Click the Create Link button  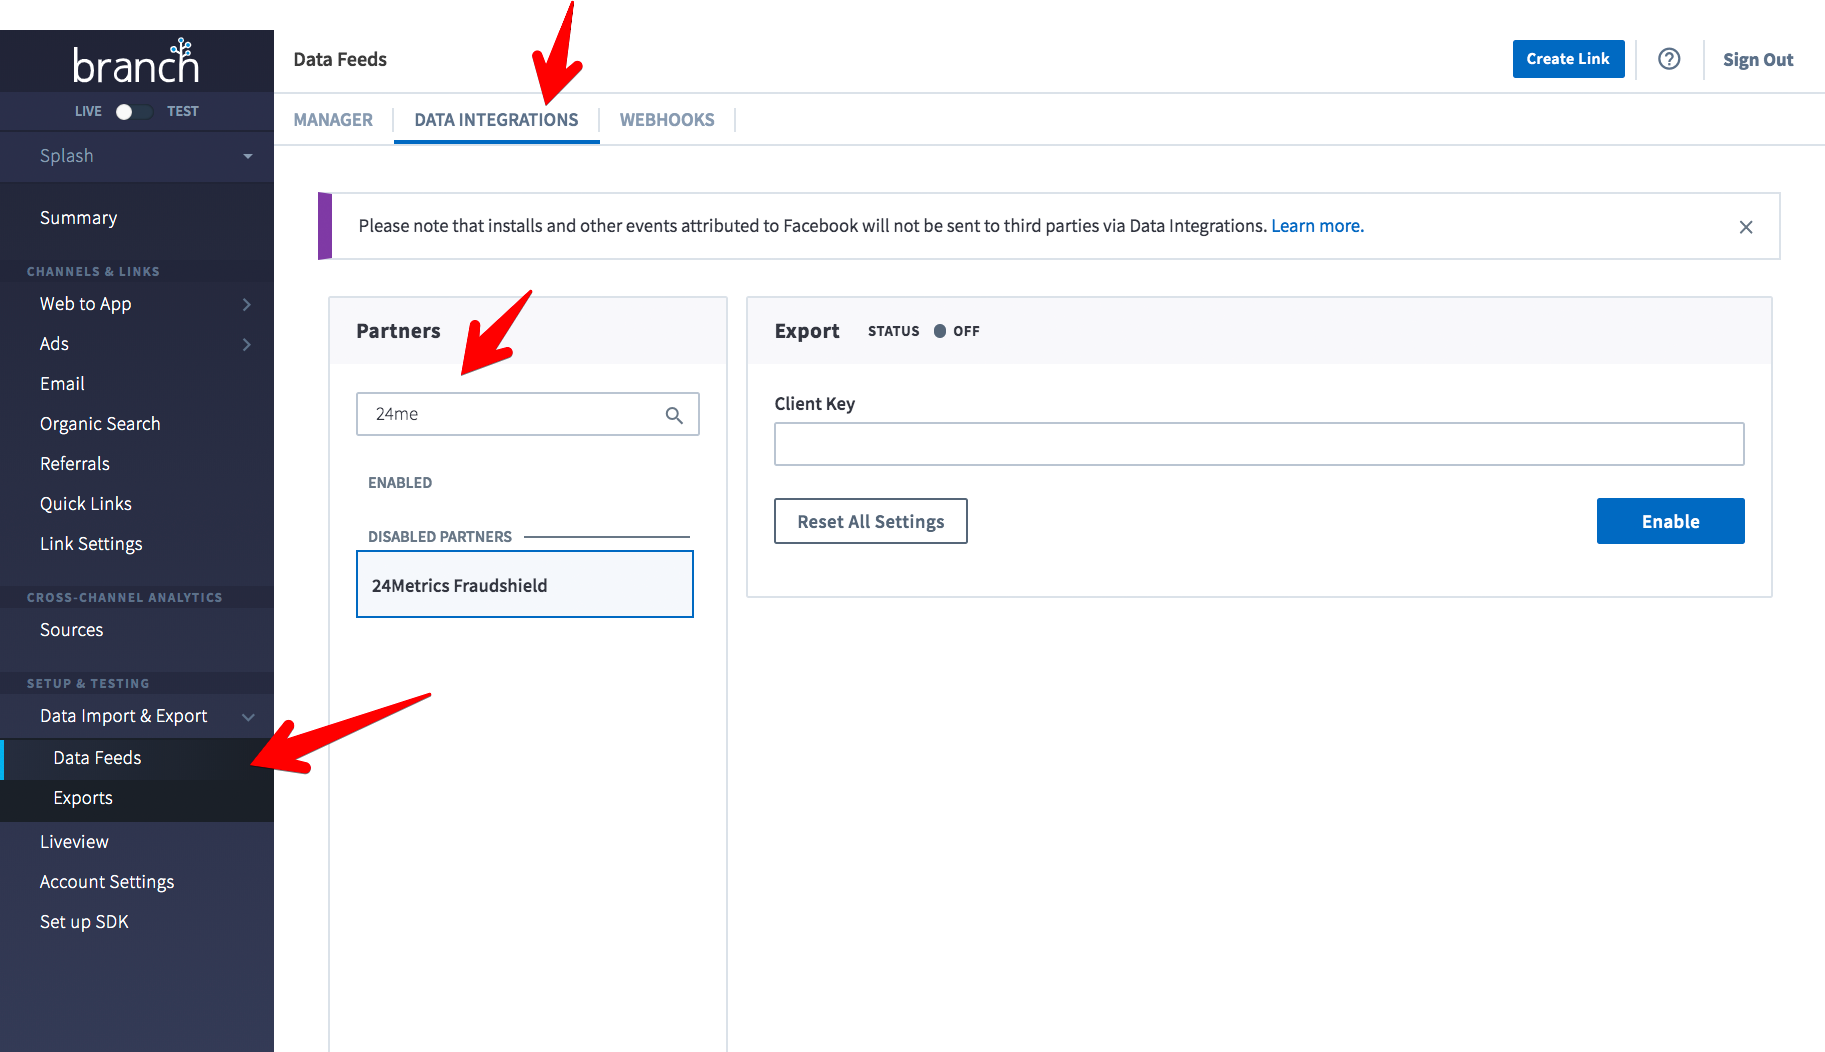[1568, 59]
